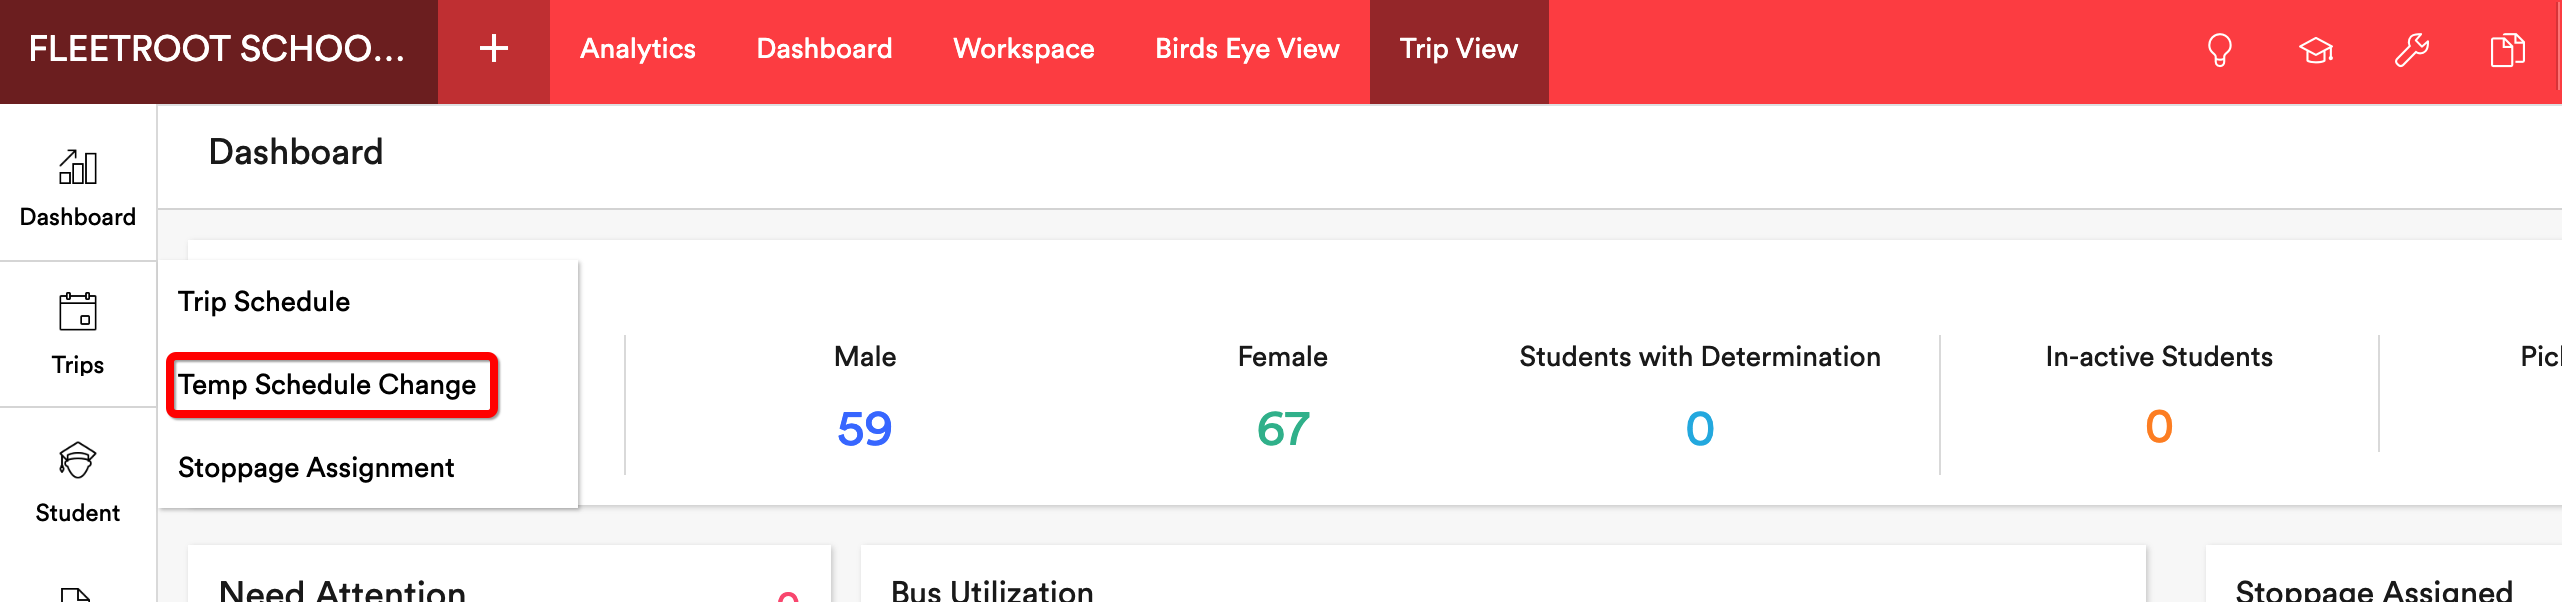
Task: Open the wrench settings icon
Action: 2411,50
